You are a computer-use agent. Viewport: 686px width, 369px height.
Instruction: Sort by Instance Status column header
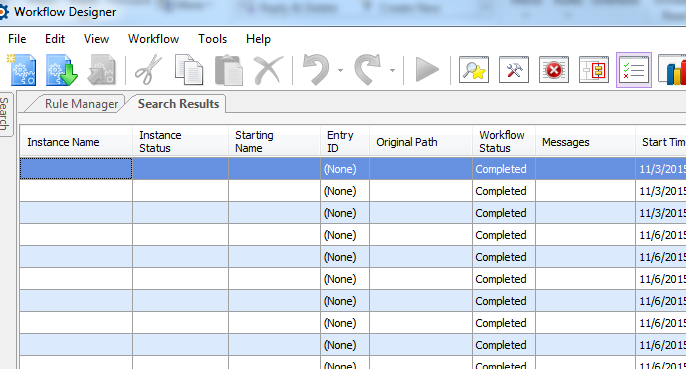[x=180, y=142]
